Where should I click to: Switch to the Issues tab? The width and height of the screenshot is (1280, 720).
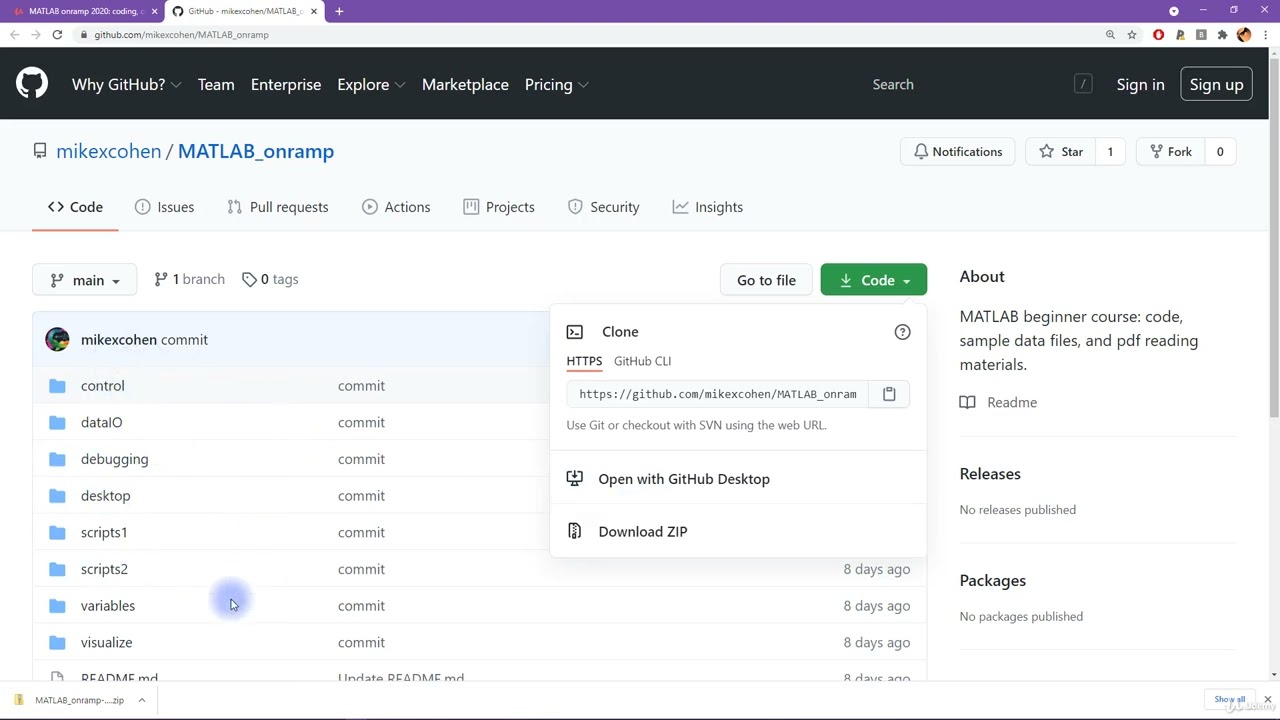[165, 207]
